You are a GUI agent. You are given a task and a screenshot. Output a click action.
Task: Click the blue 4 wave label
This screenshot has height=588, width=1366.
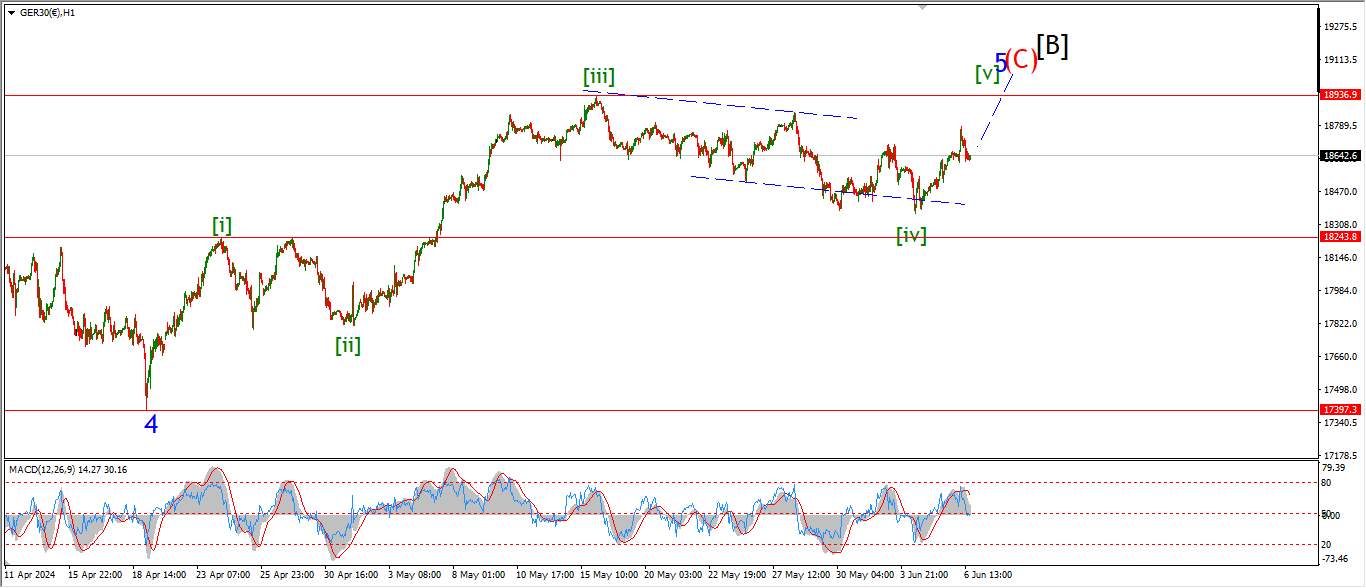[151, 425]
